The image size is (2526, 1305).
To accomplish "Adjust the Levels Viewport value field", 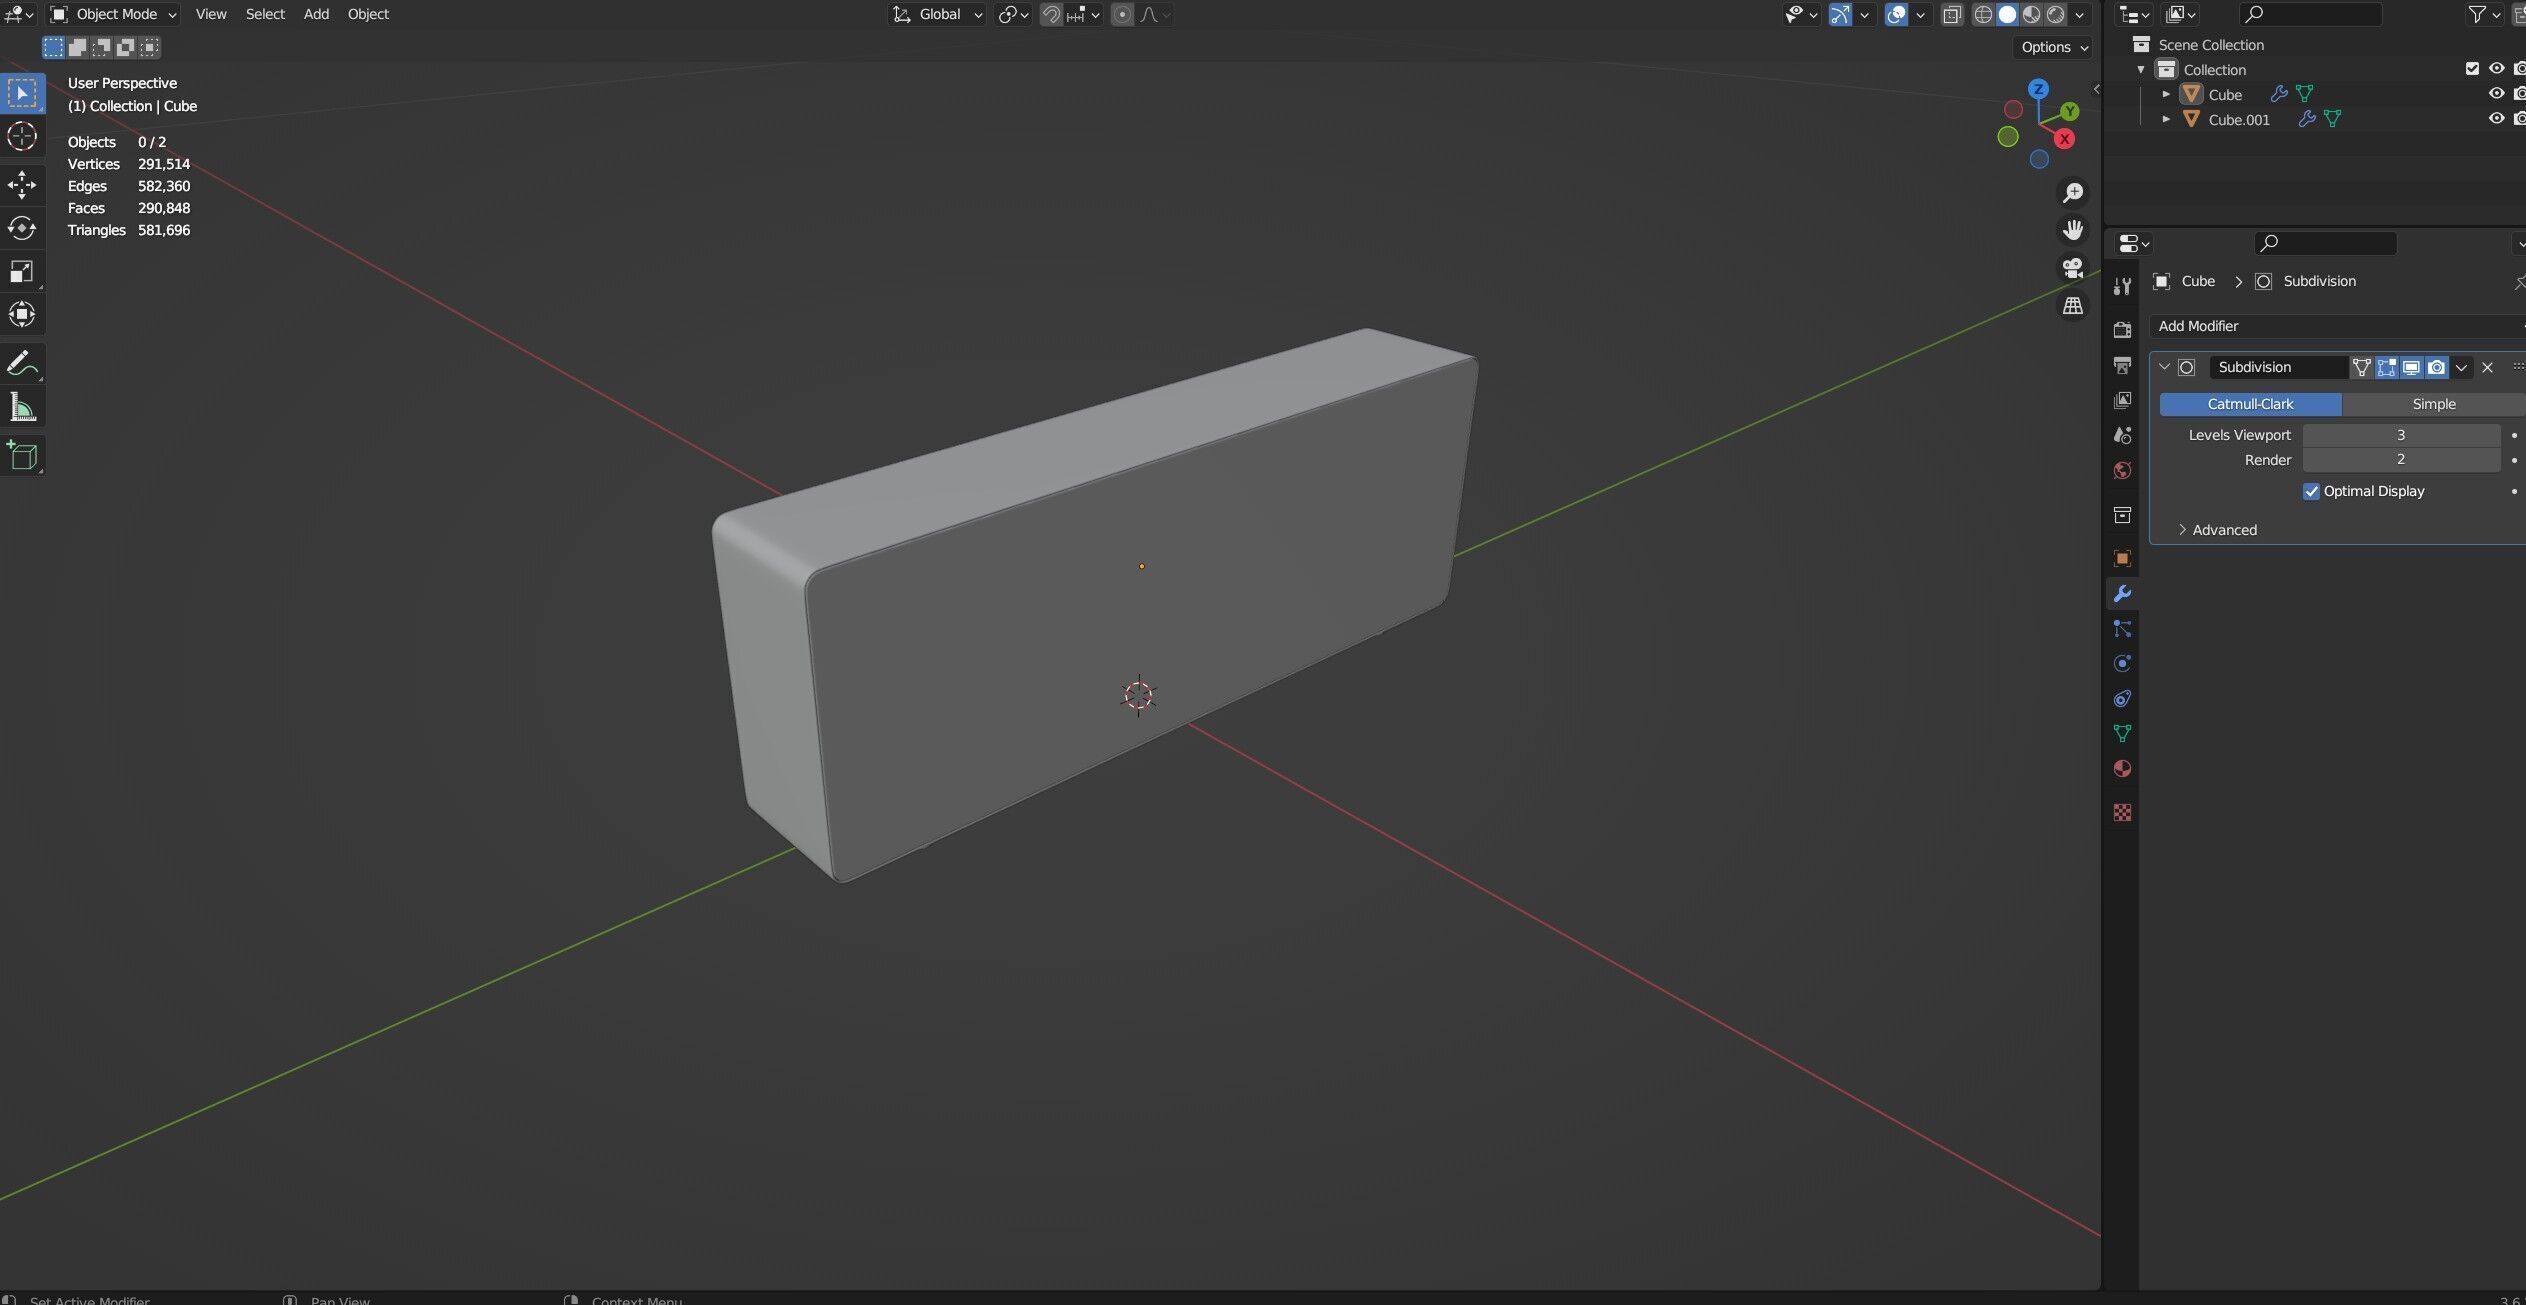I will point(2400,435).
